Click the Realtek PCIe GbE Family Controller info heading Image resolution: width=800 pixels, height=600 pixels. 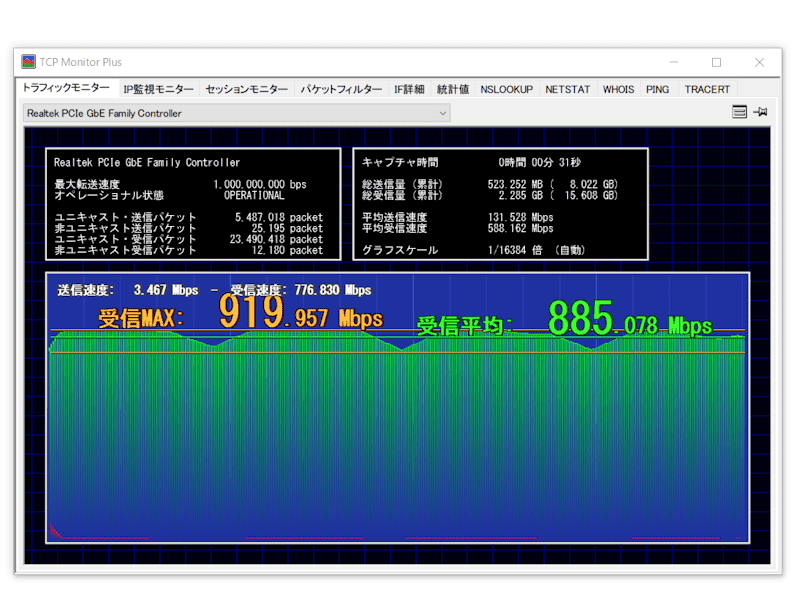click(147, 162)
